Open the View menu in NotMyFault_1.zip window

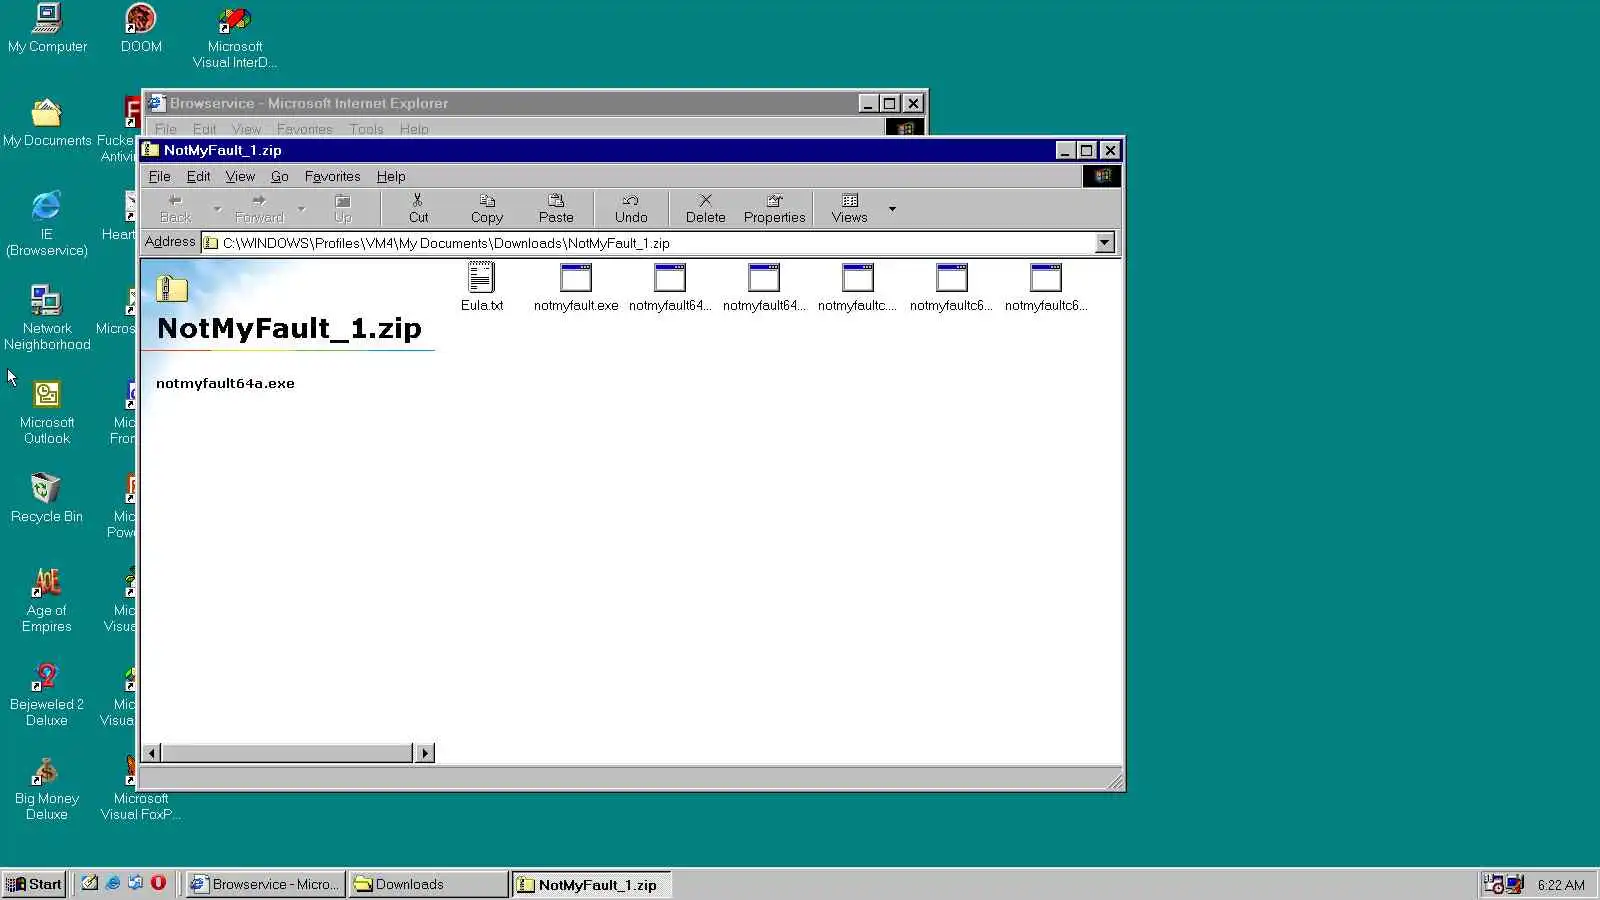240,176
